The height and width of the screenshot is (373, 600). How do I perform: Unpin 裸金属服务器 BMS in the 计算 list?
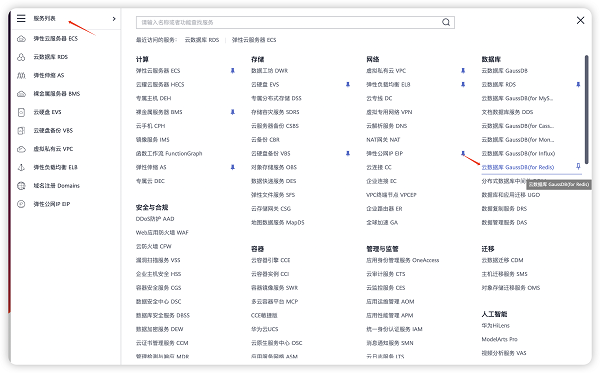(x=233, y=112)
